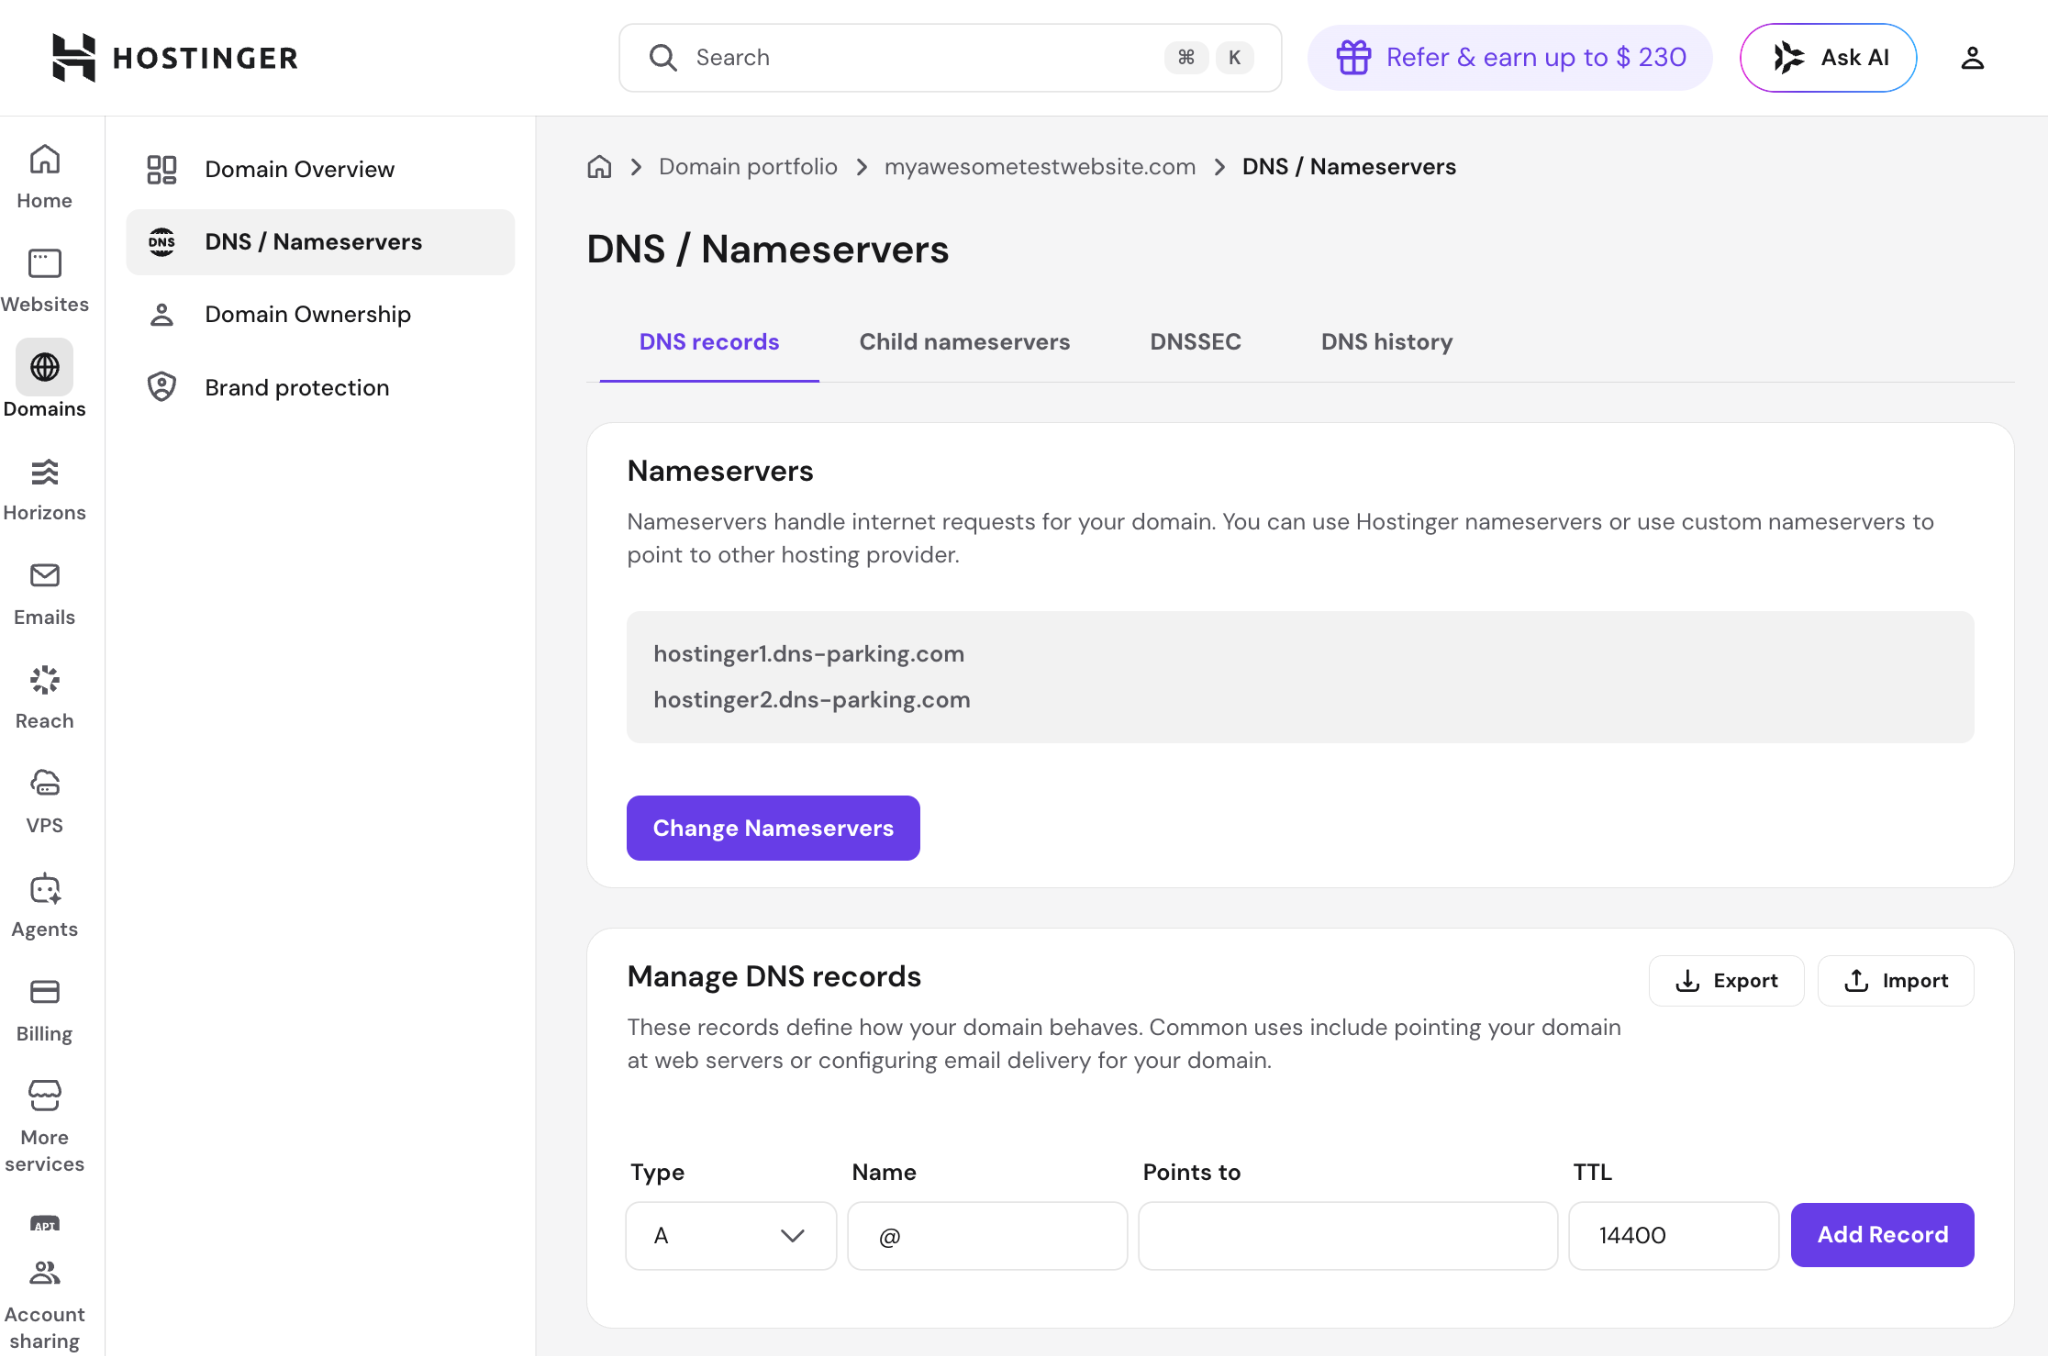Click the Reach sidebar icon
The height and width of the screenshot is (1356, 2048).
(44, 679)
